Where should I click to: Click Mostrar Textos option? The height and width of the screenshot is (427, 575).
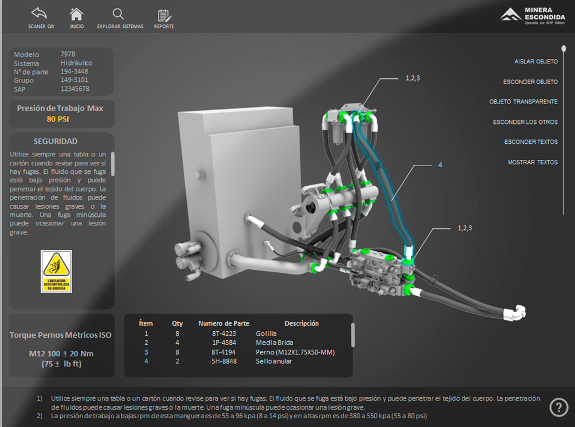[532, 162]
